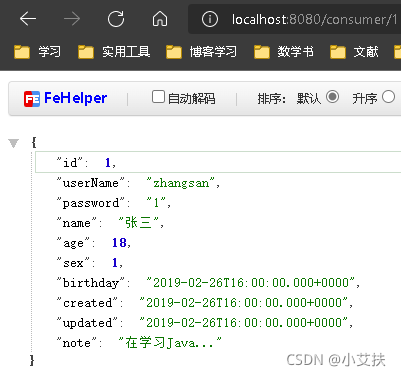This screenshot has height=376, width=401.
Task: Open the 实用工具 bookmarks folder
Action: pos(114,52)
